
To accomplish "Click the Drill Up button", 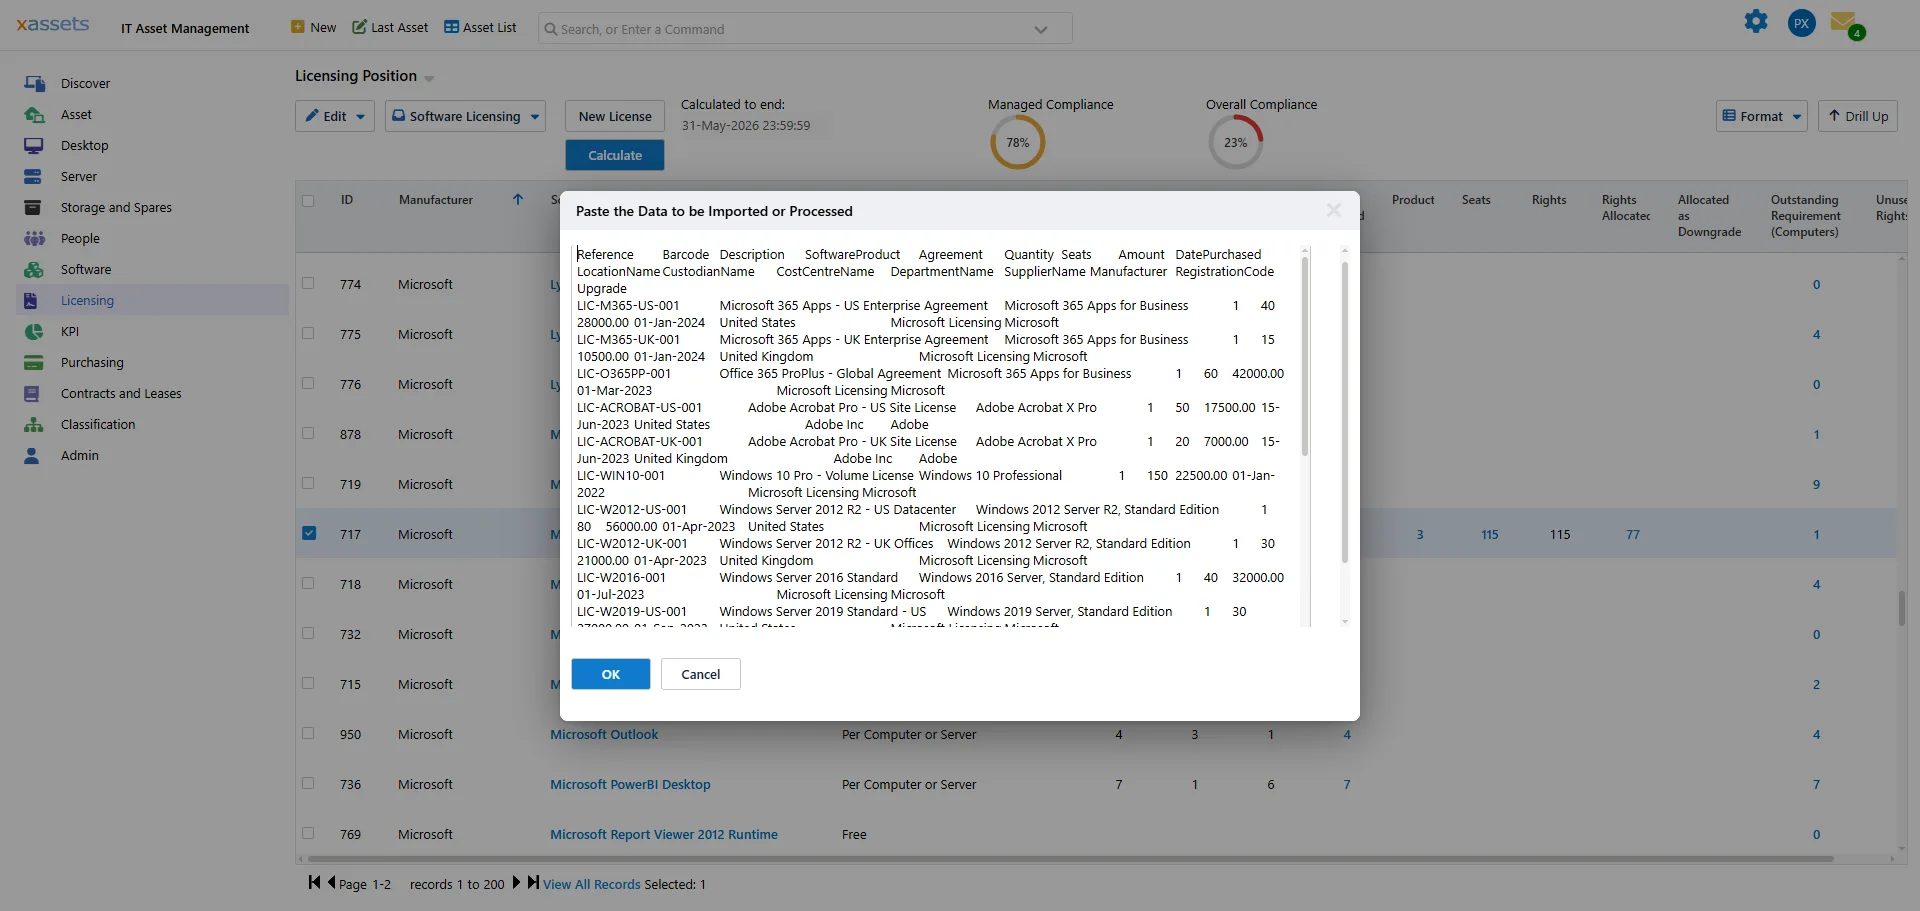I will [x=1858, y=116].
